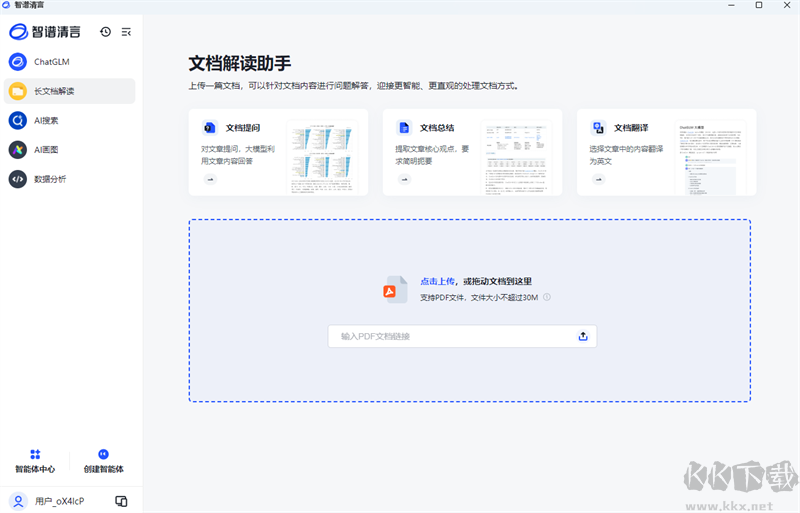The height and width of the screenshot is (513, 800).
Task: Click the user avatar icon
Action: [x=18, y=501]
